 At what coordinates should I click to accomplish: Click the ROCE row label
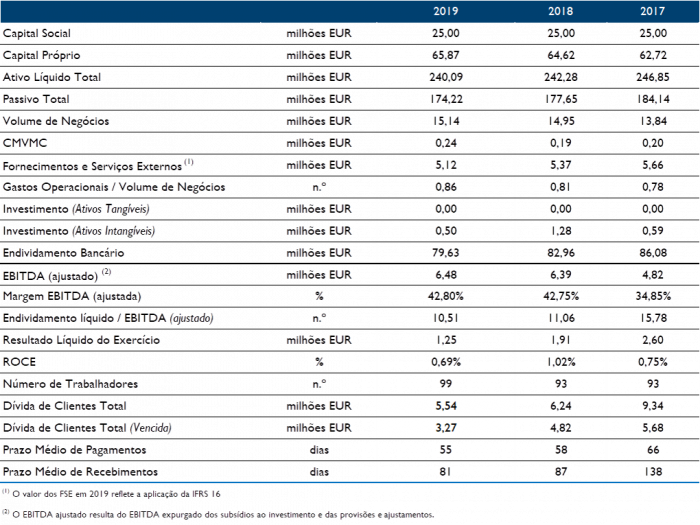click(20, 363)
